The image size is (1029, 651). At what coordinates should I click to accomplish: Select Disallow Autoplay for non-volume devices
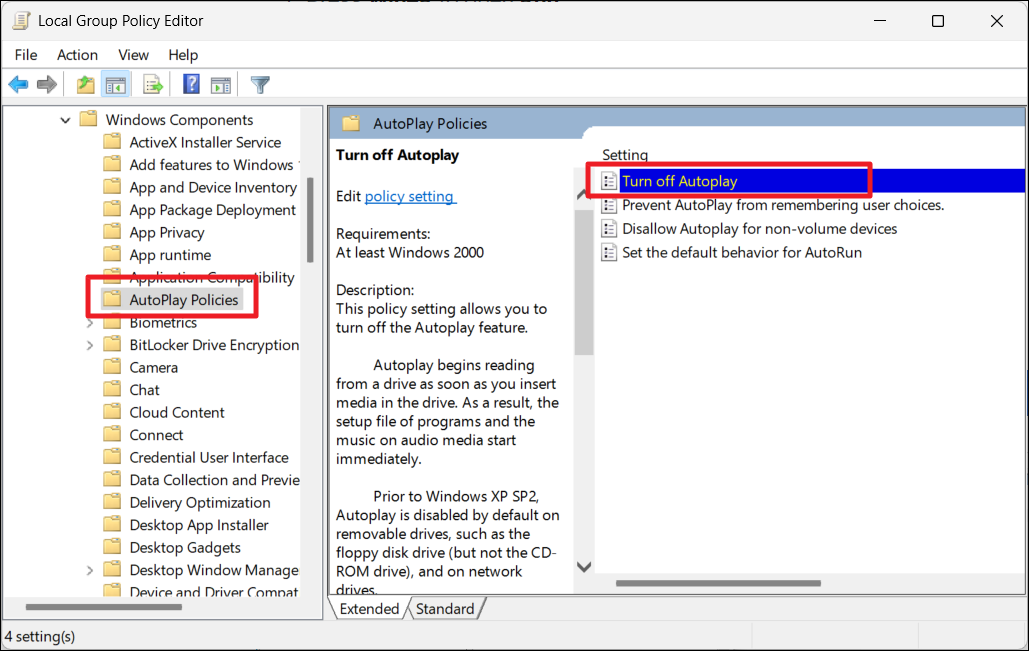[759, 229]
